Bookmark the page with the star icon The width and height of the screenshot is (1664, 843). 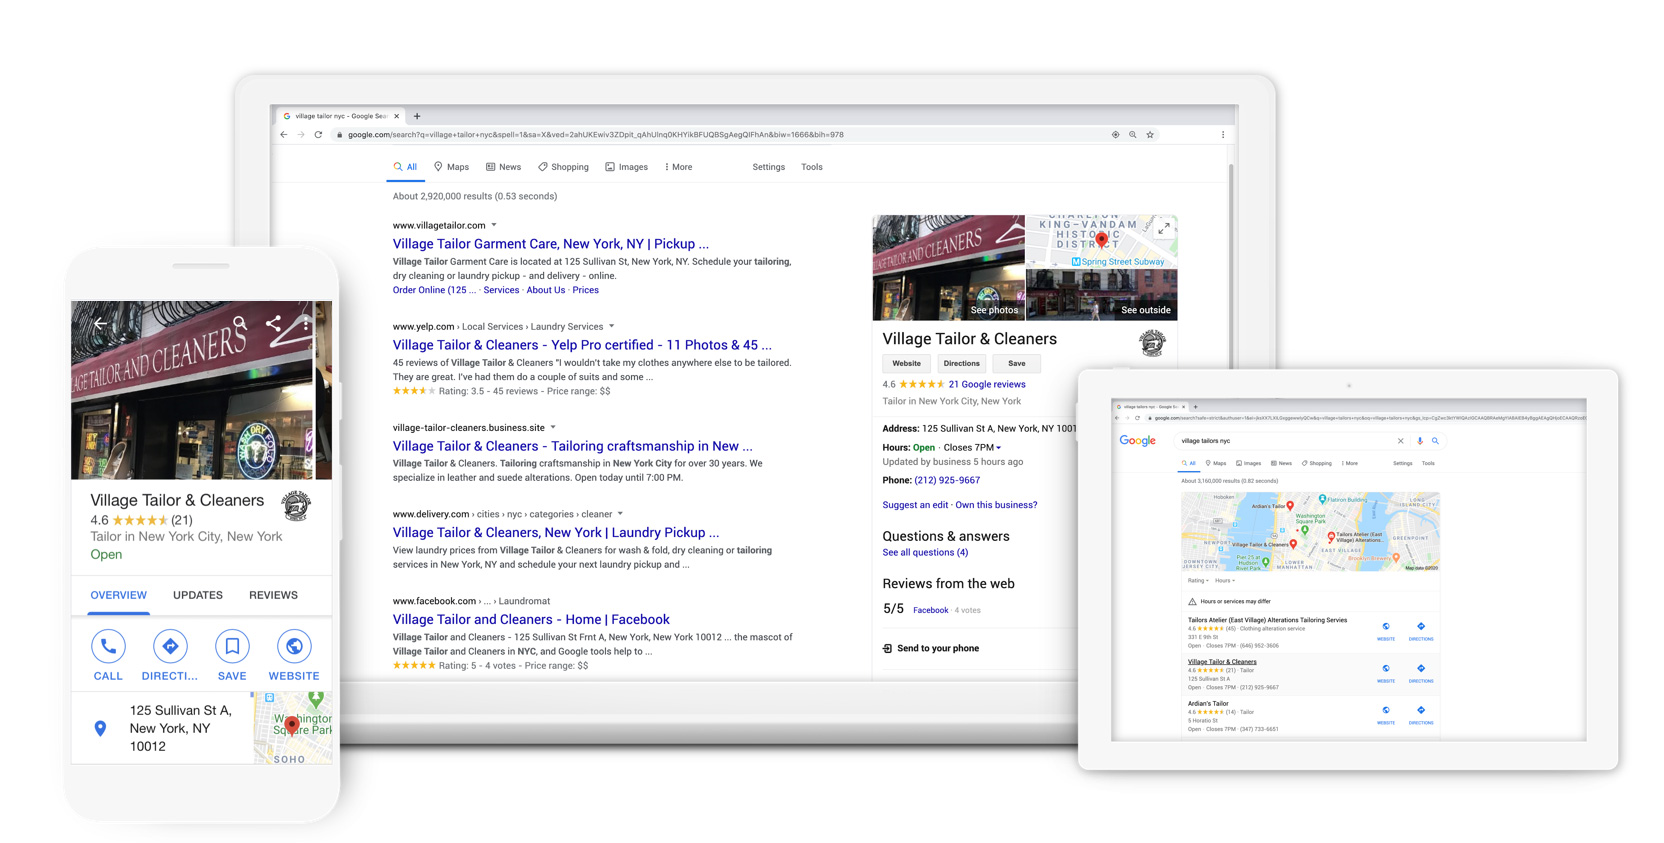pos(1150,135)
